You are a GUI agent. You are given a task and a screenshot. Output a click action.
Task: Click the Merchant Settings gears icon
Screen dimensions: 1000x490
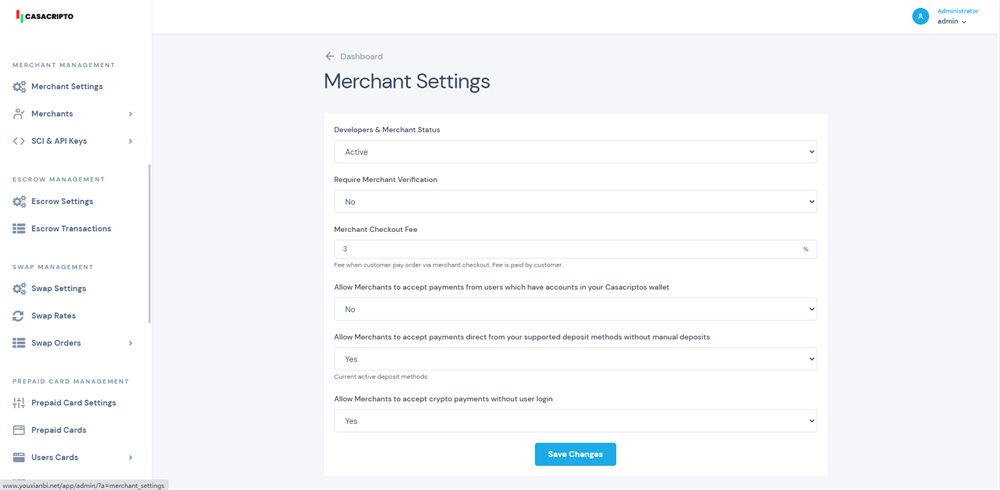coord(19,87)
